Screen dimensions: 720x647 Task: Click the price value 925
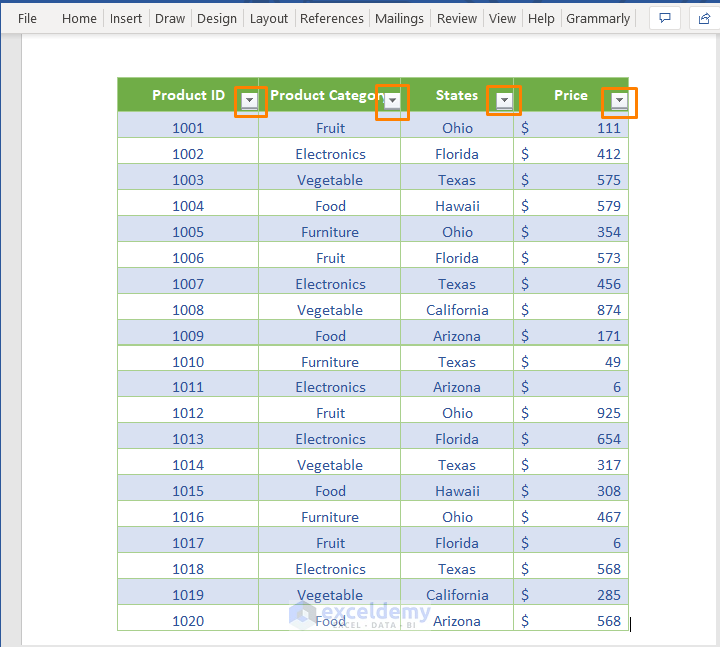pos(608,413)
